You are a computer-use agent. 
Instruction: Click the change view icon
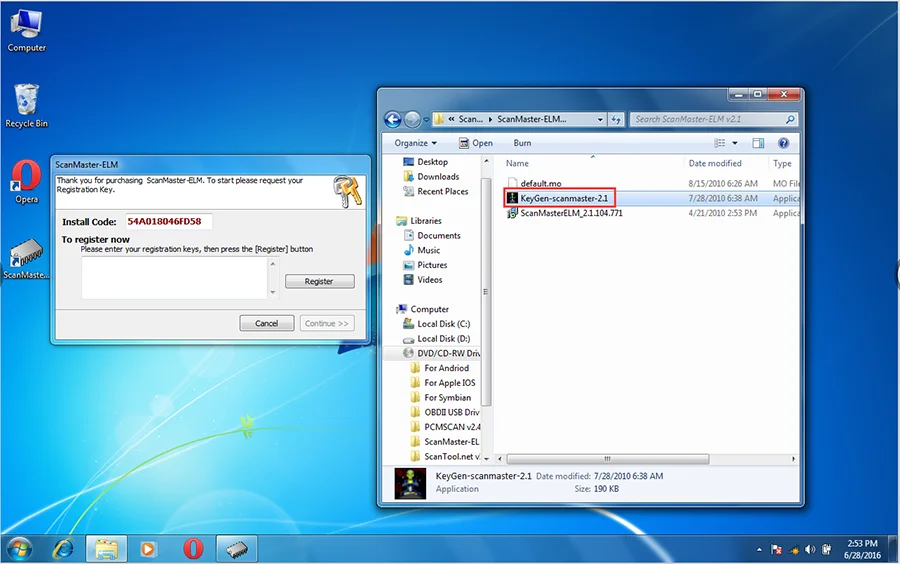pyautogui.click(x=719, y=143)
